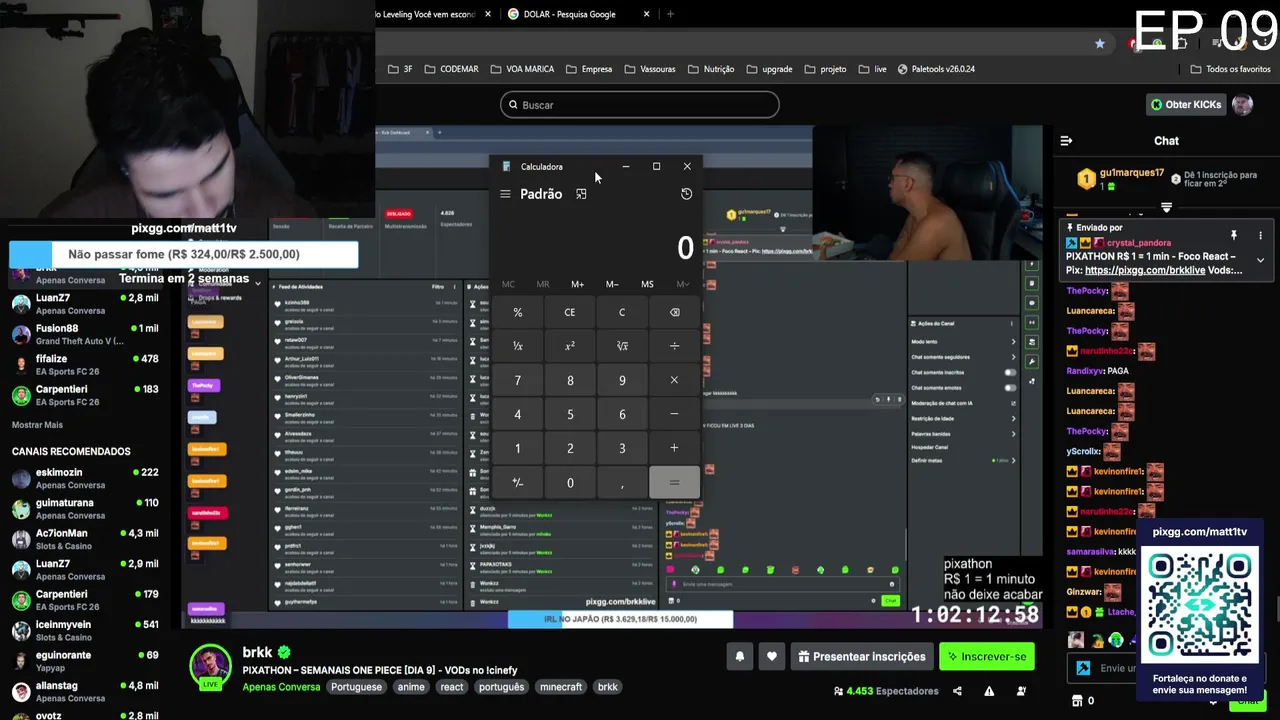
Task: Click Mostrar Mais in the sidebar
Action: [37, 425]
